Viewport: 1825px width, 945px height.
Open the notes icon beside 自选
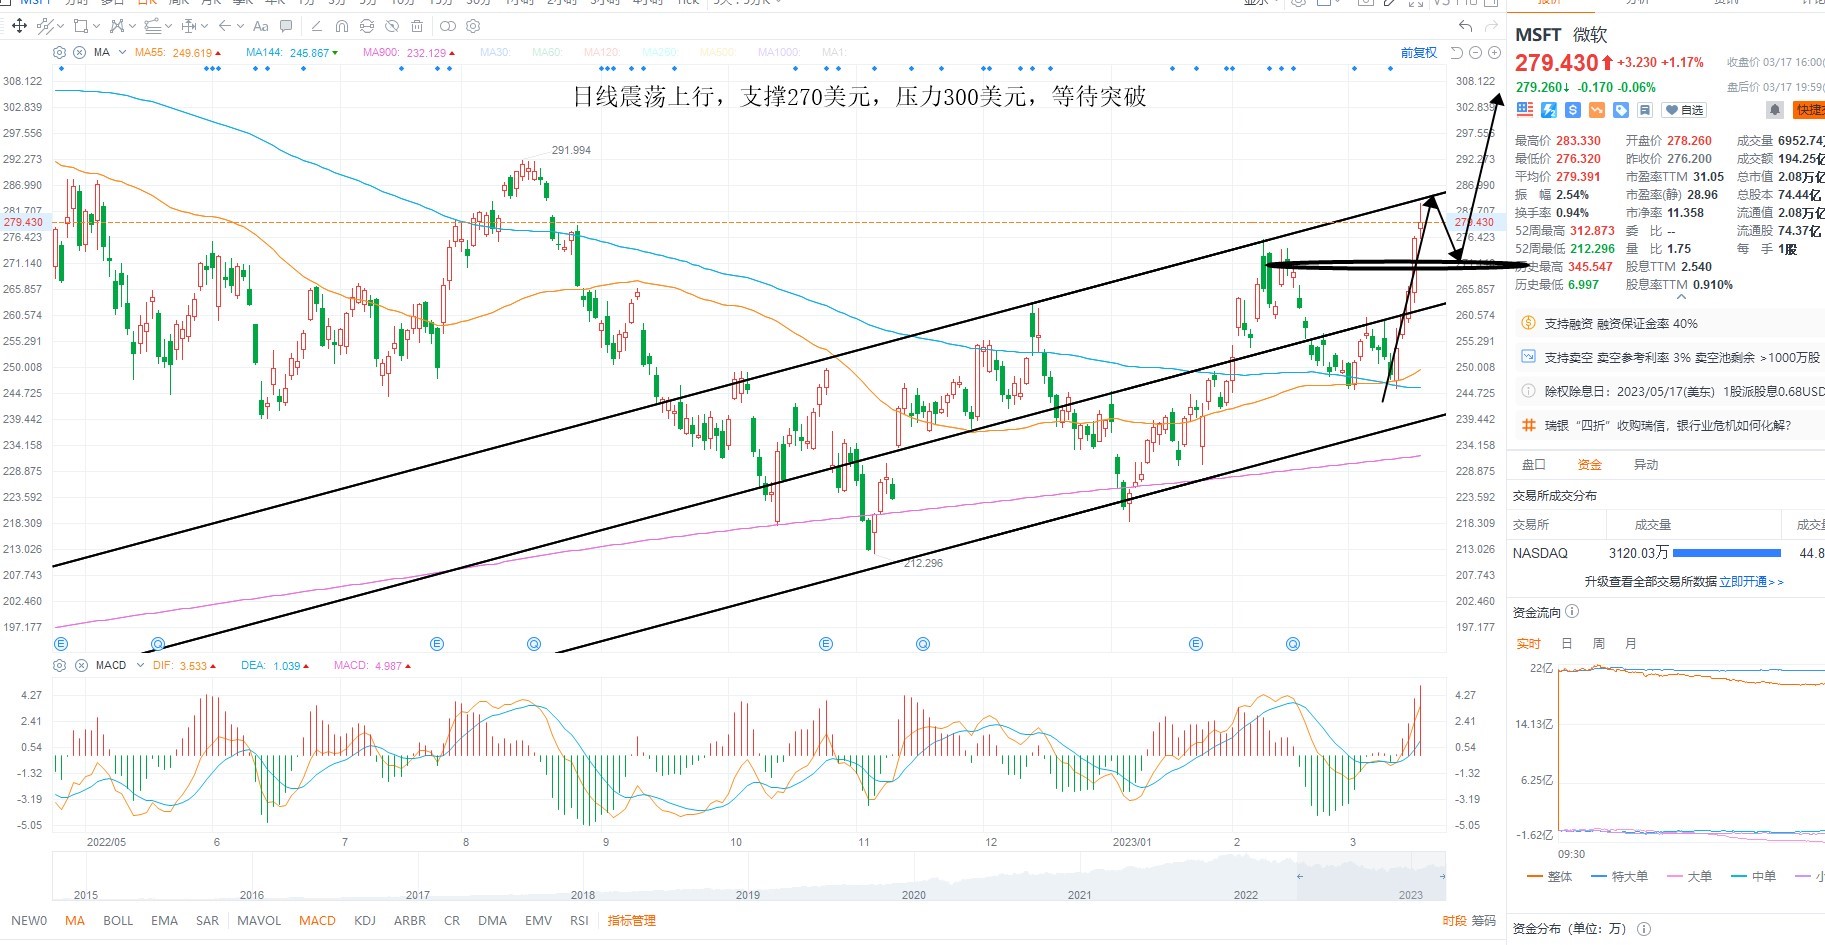click(1645, 110)
